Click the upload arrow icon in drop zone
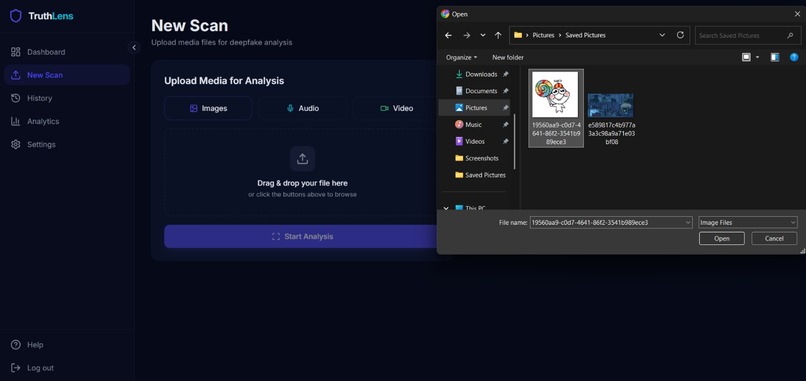 302,159
